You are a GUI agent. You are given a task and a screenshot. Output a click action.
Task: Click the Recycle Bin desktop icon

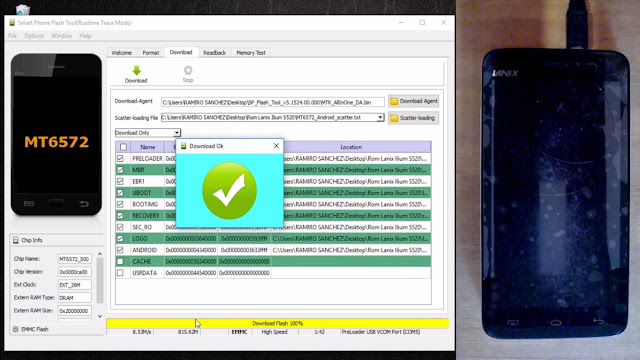click(x=22, y=9)
